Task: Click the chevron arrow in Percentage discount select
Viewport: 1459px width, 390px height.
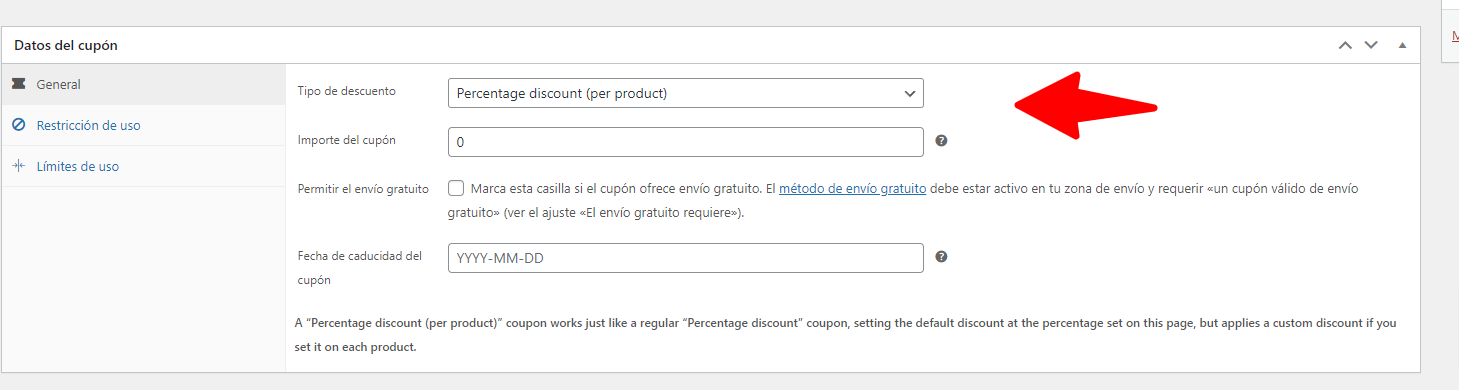Action: point(909,93)
